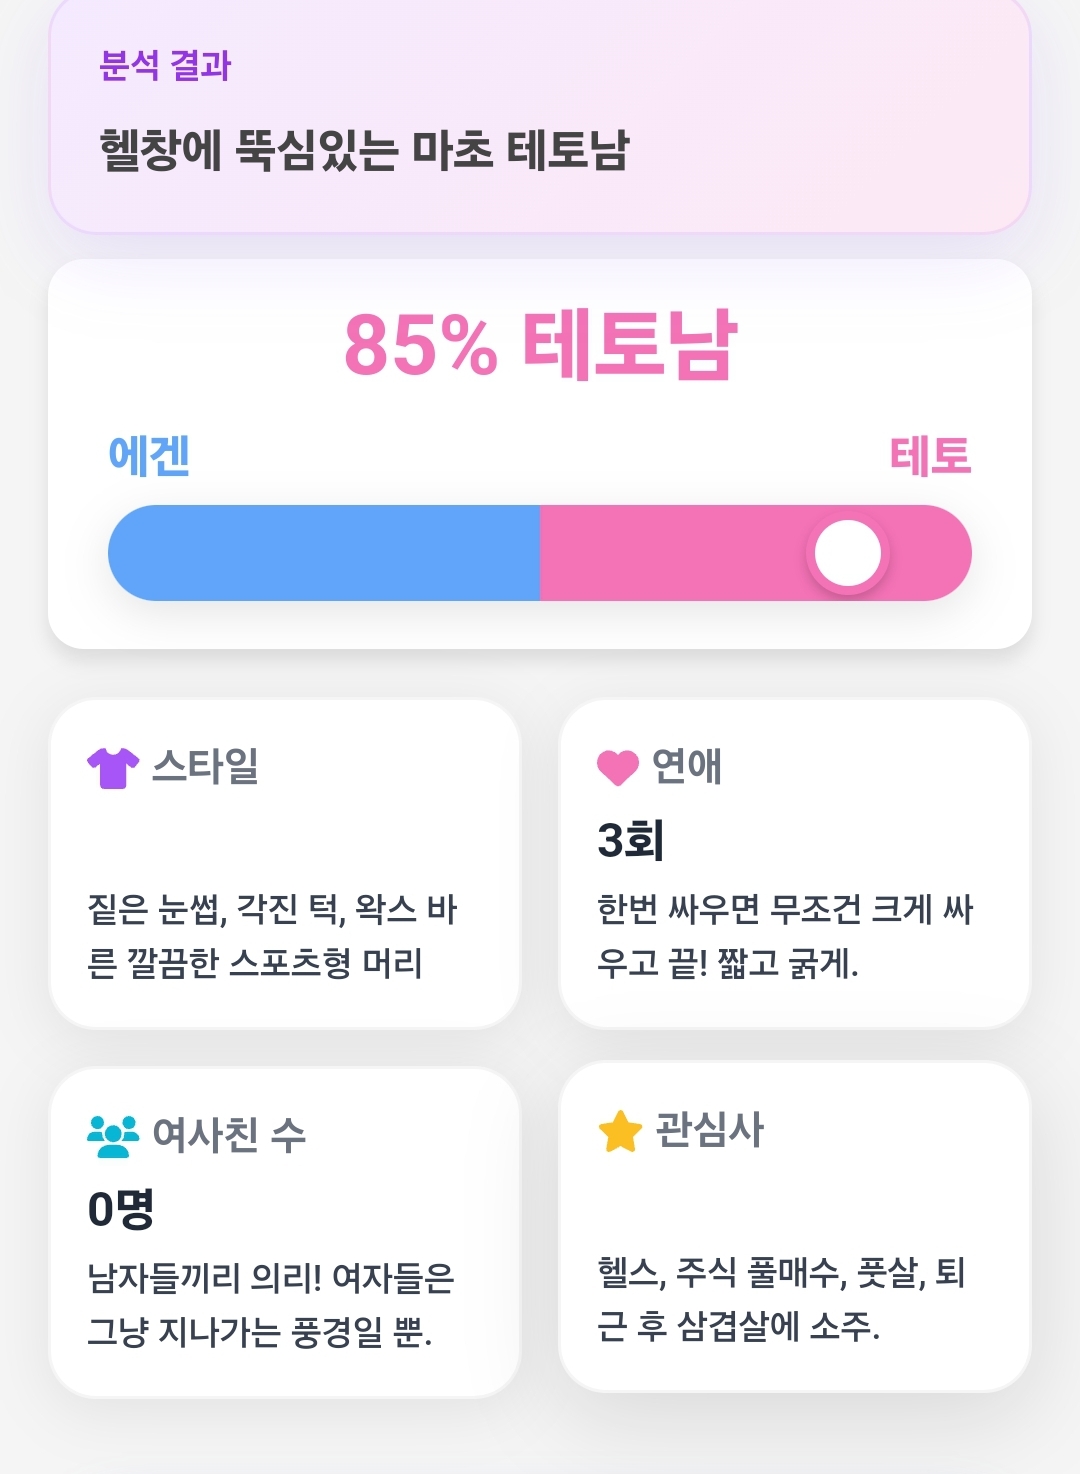Open the 관심사 card

pos(795,1227)
